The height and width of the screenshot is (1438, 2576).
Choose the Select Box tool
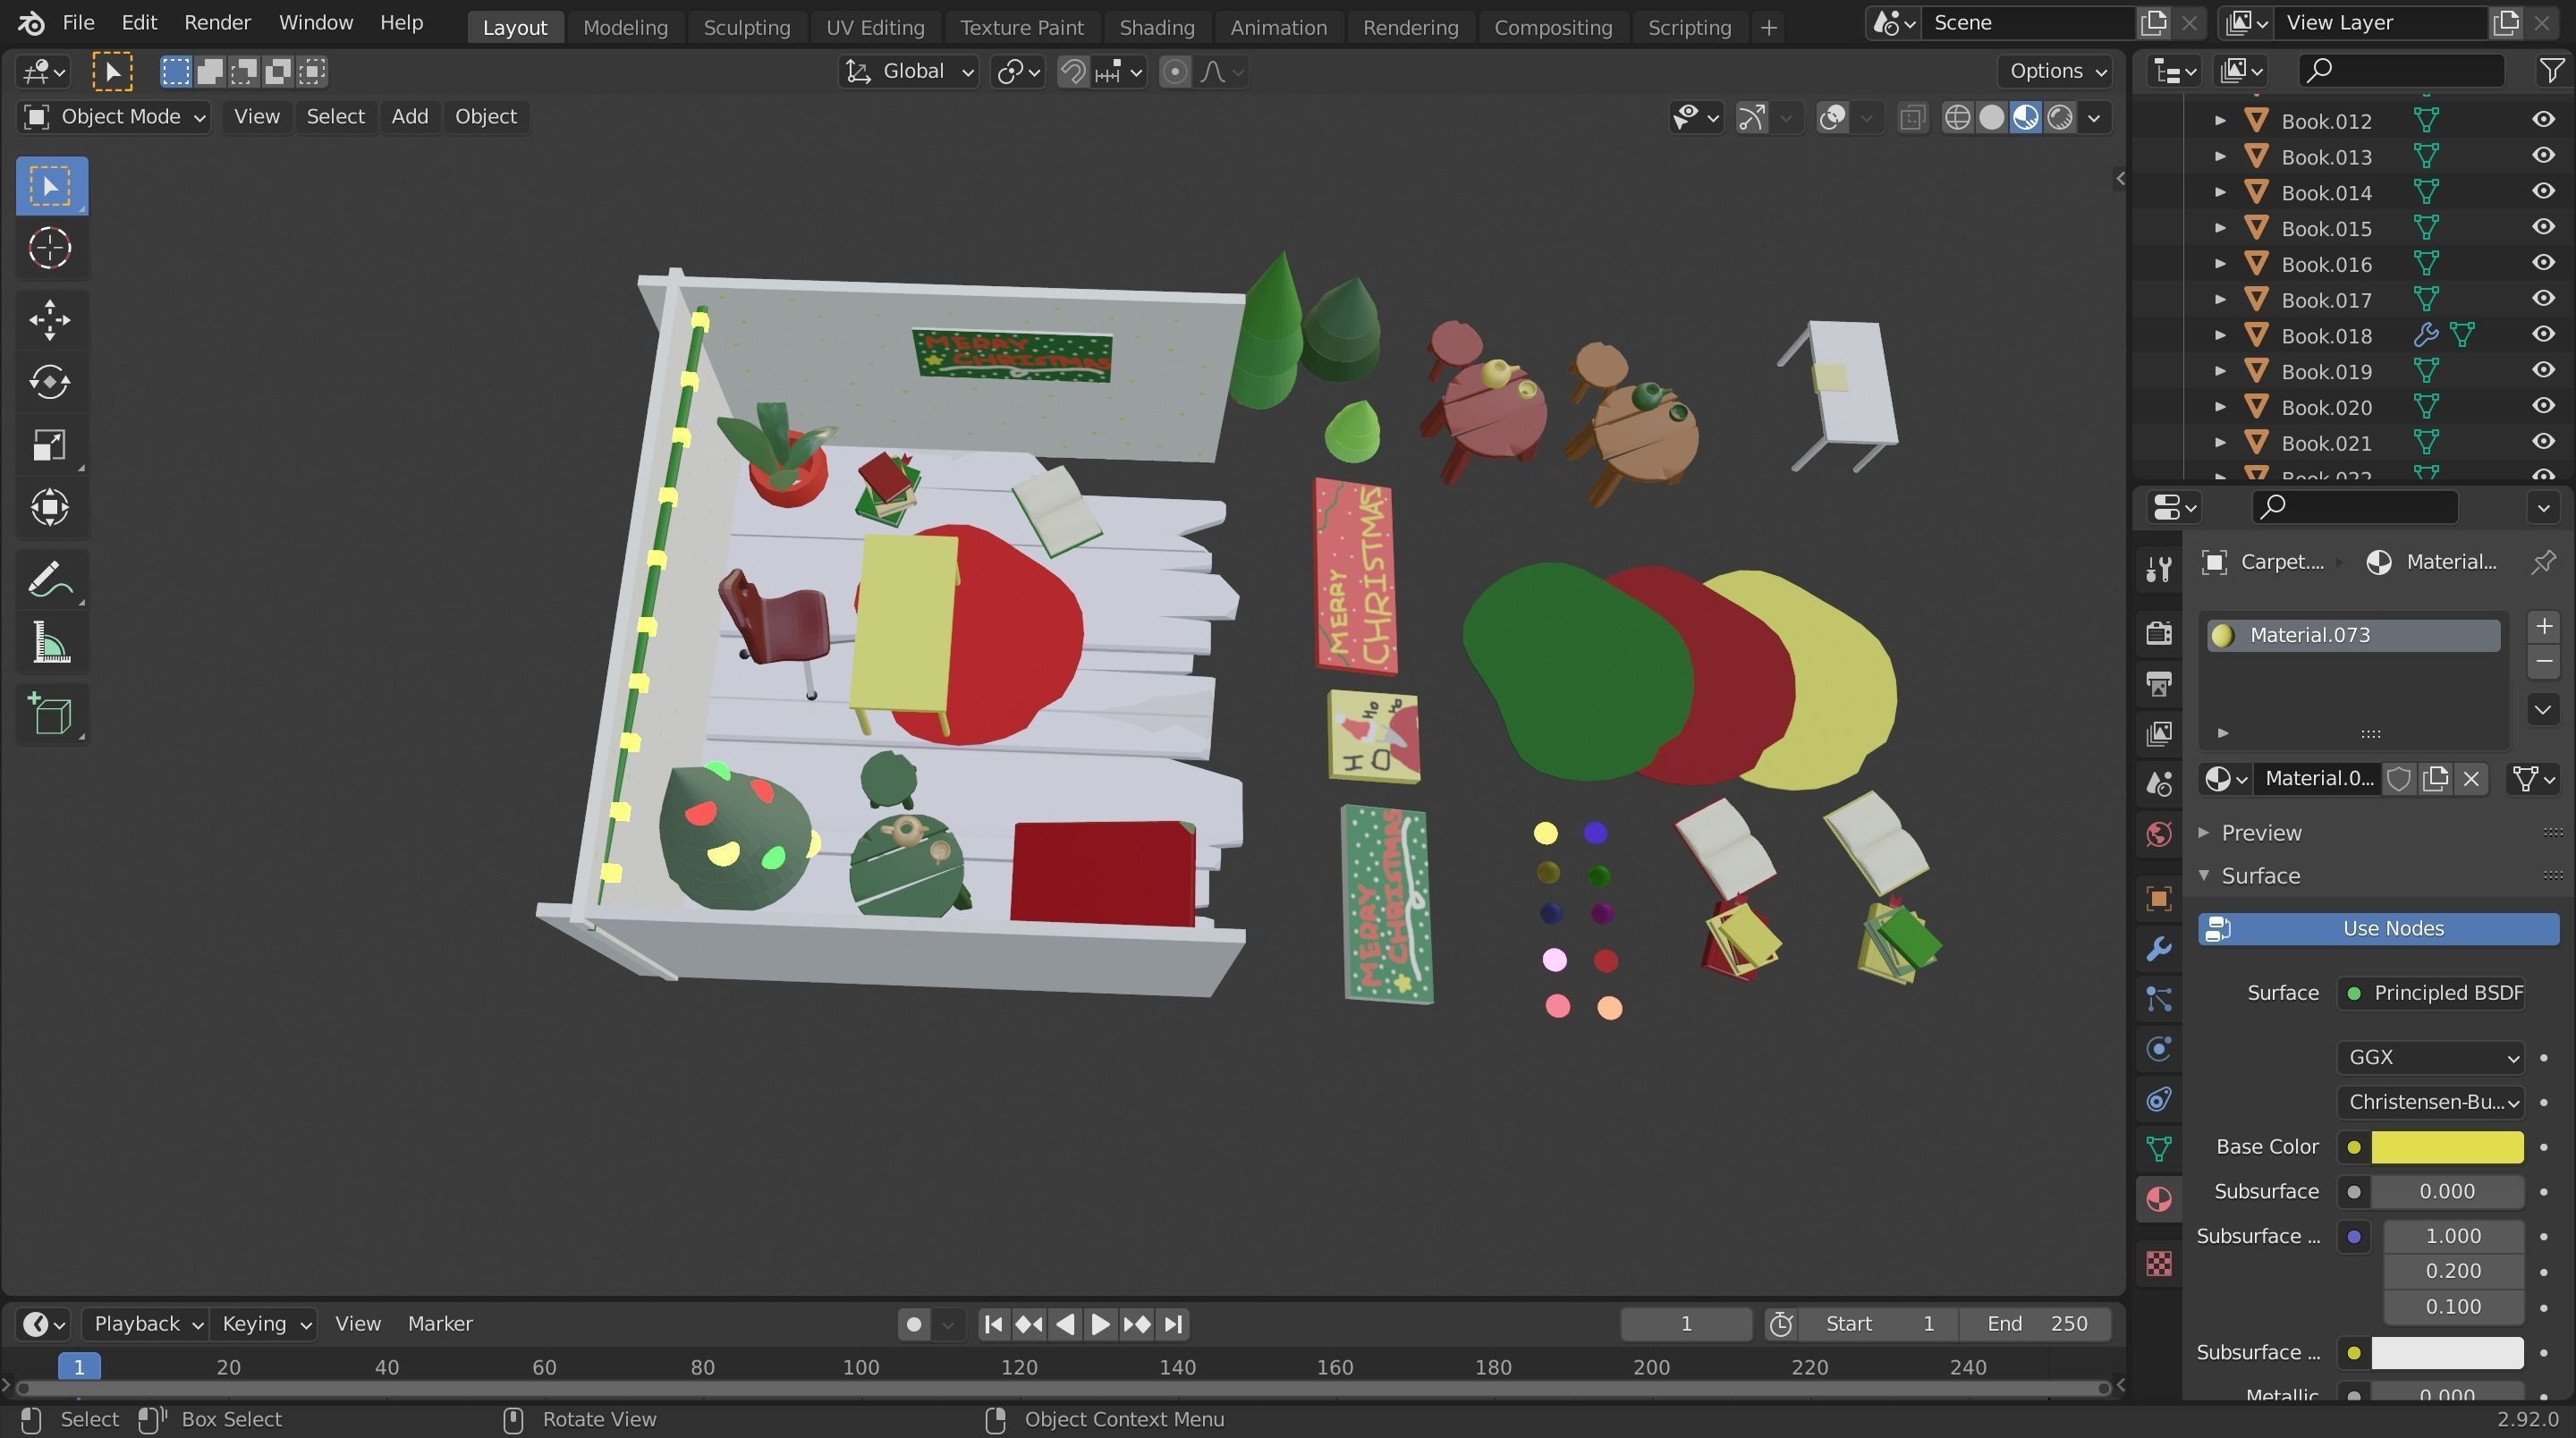(x=50, y=186)
